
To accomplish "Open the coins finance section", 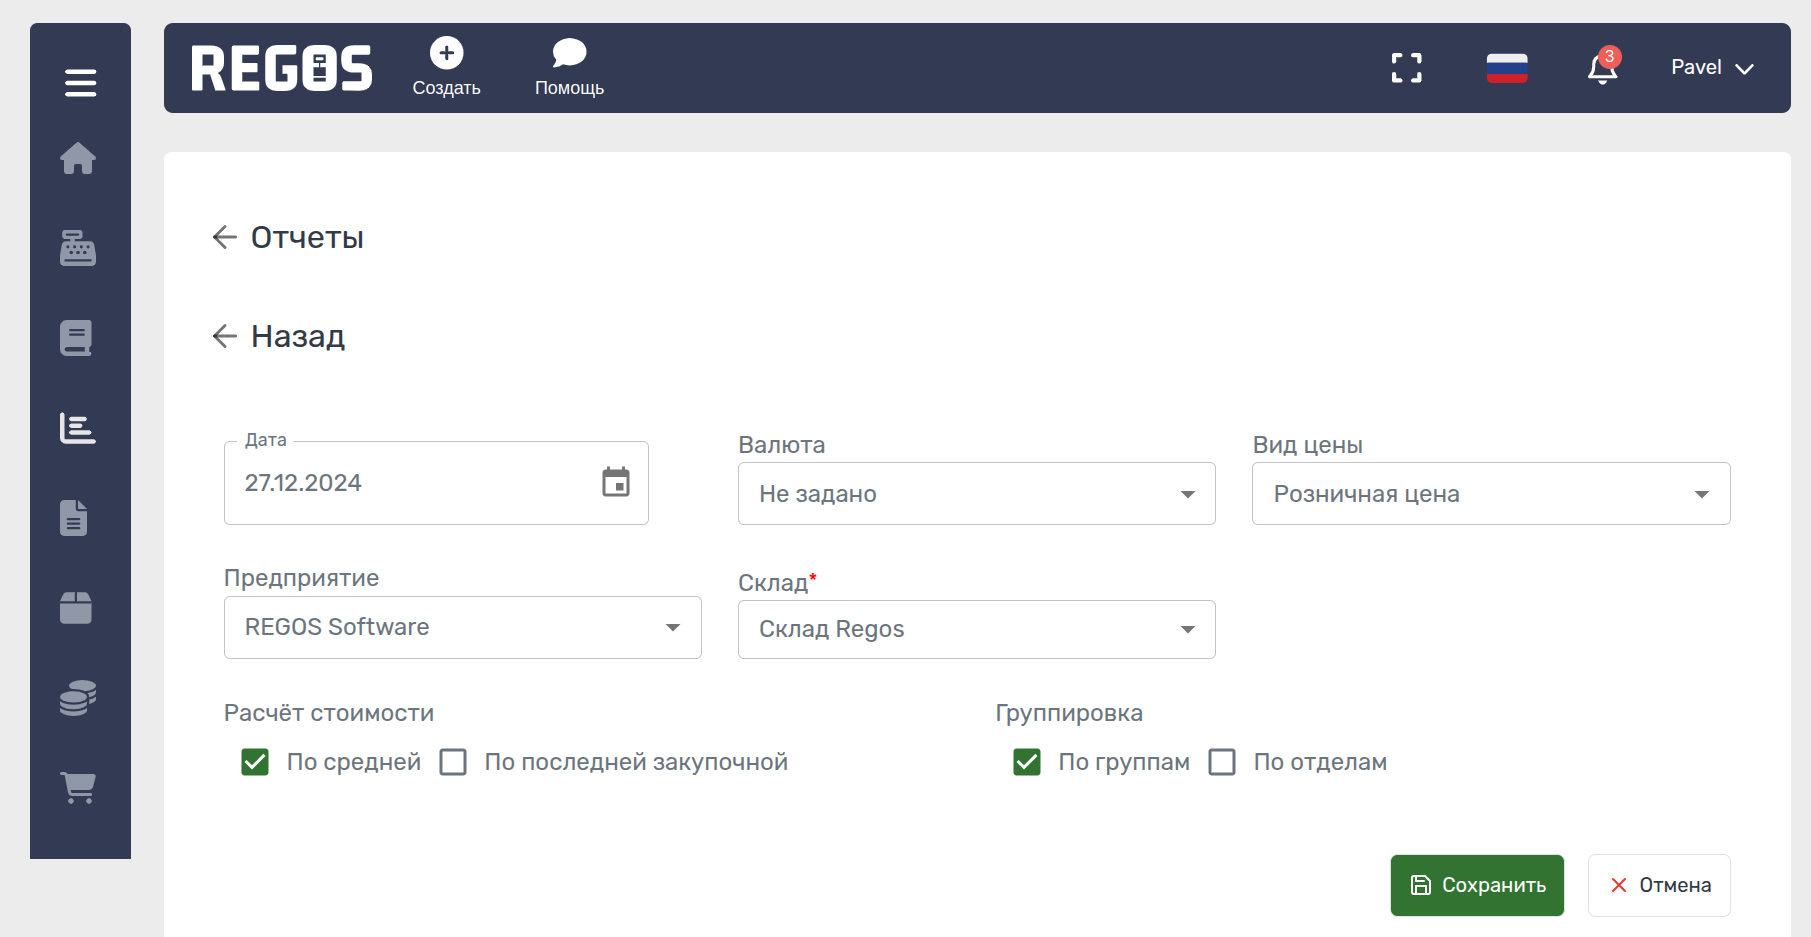I will (78, 698).
